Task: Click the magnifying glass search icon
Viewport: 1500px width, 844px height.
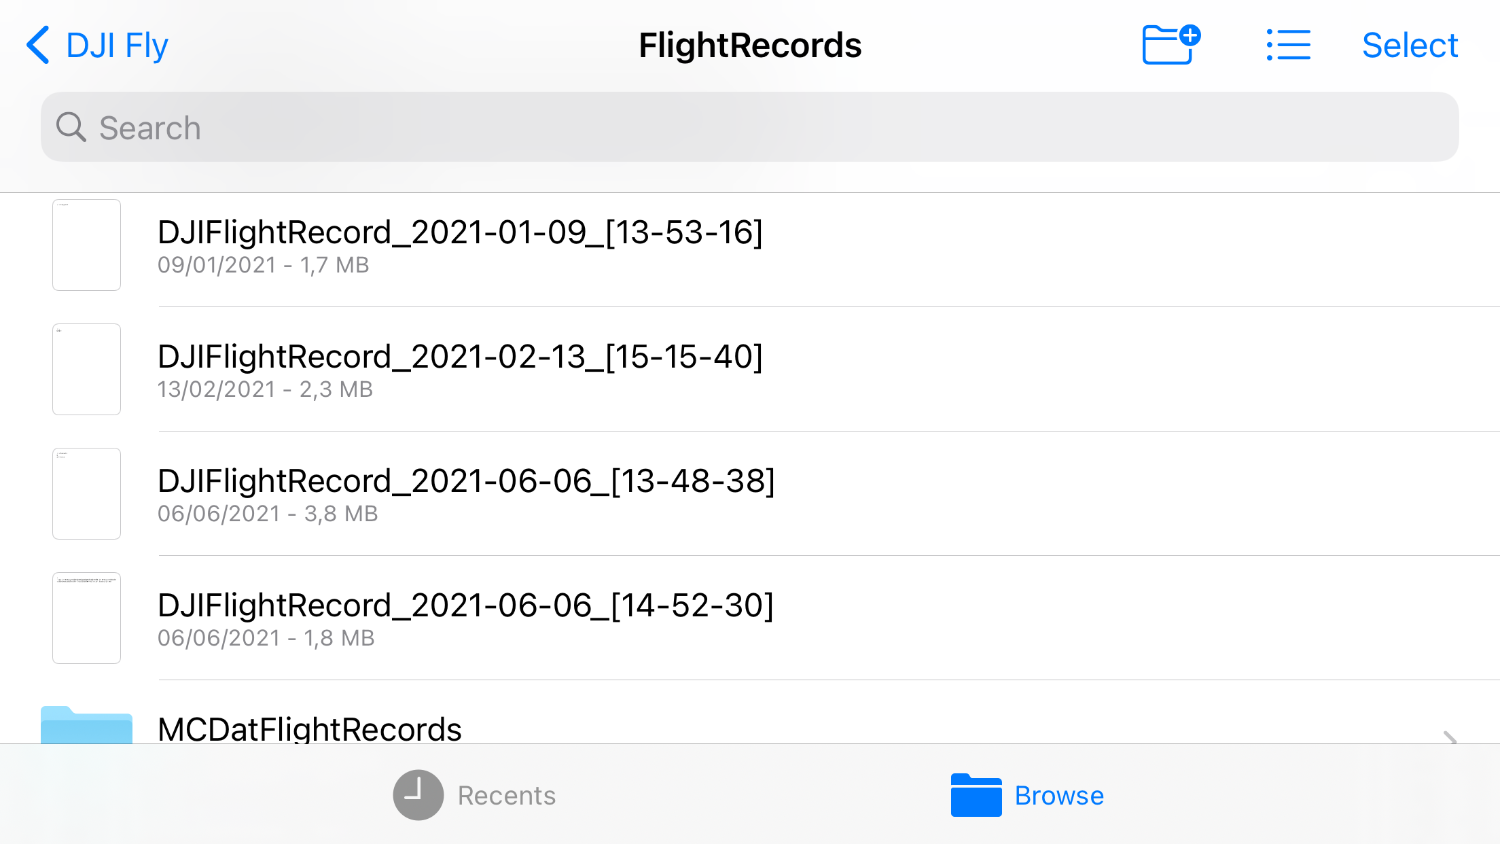Action: coord(71,127)
